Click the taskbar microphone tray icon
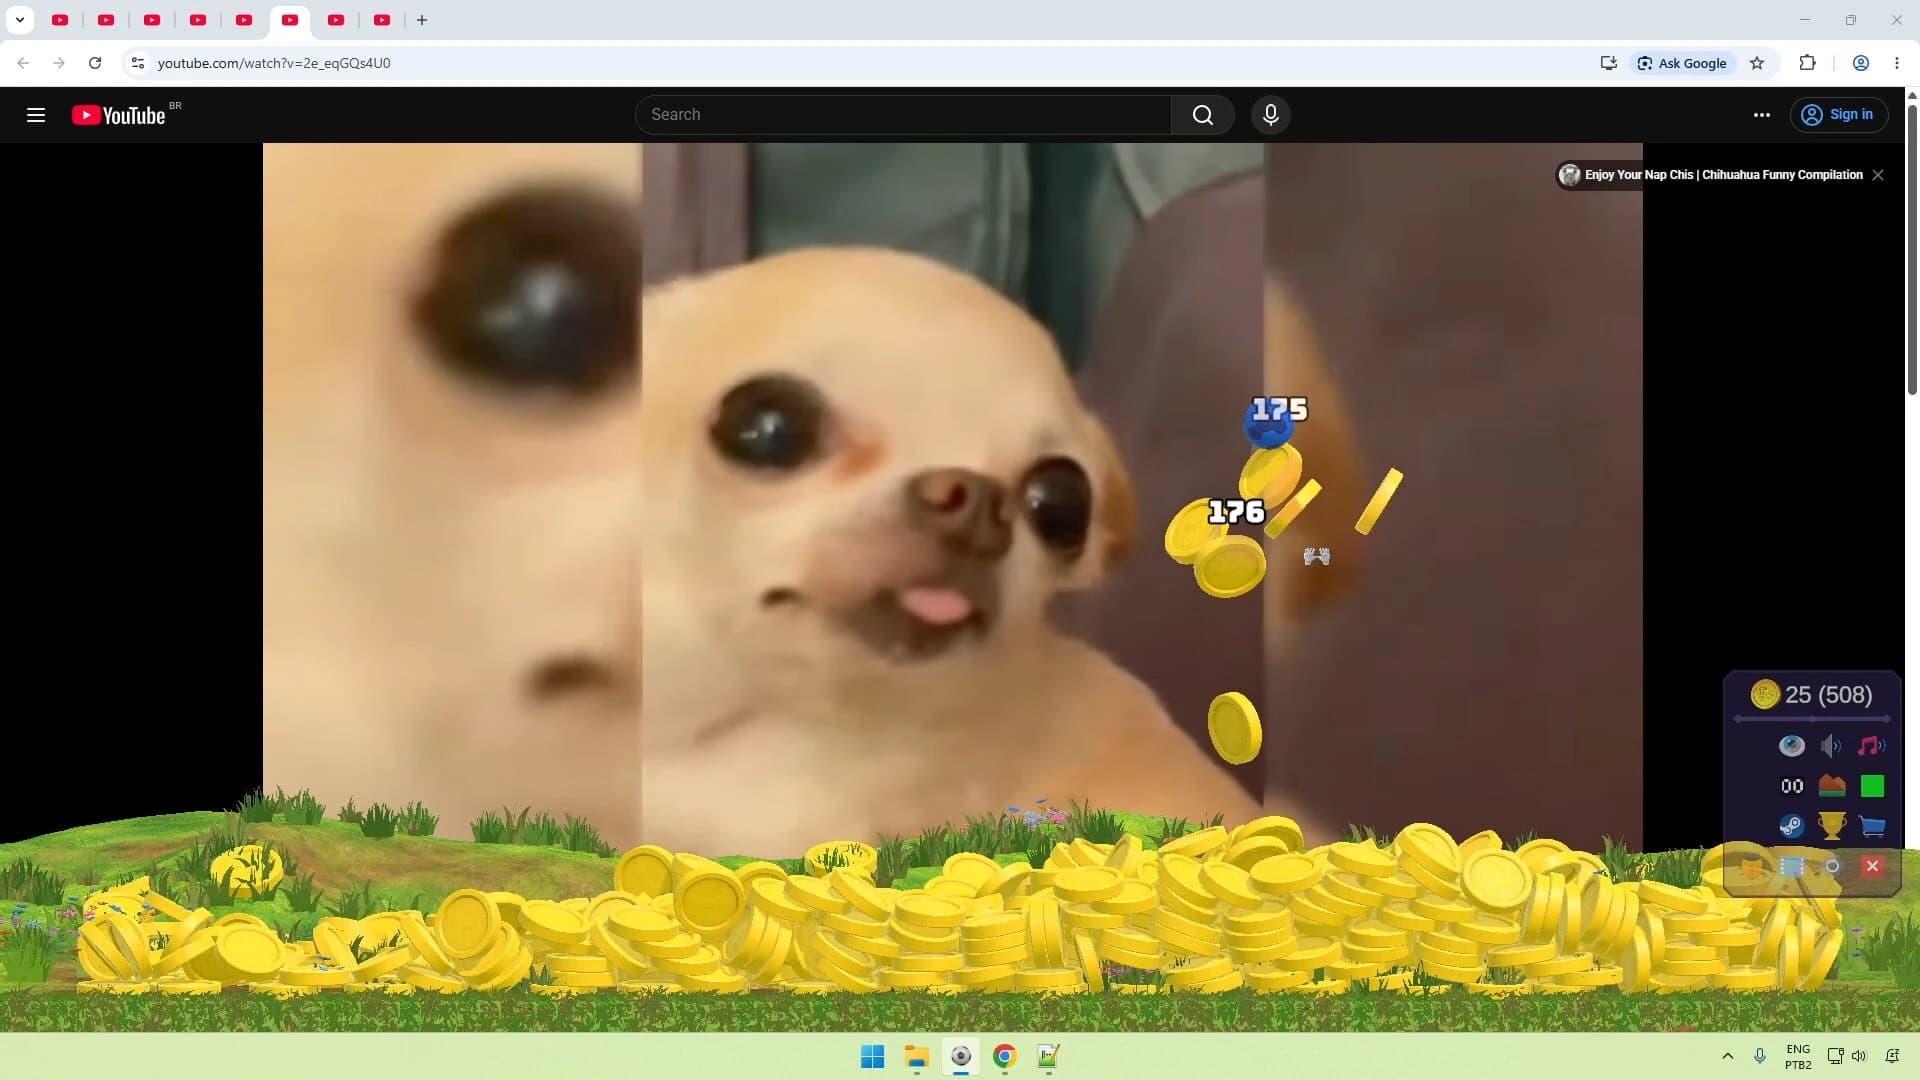1920x1080 pixels. pyautogui.click(x=1760, y=1056)
